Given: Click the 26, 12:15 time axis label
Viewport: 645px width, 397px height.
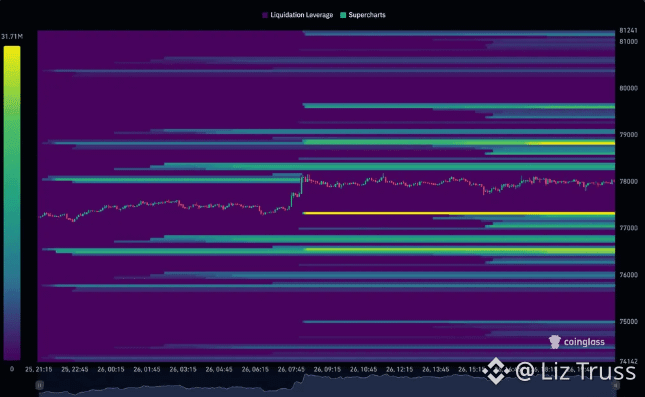Looking at the screenshot, I should pos(399,369).
